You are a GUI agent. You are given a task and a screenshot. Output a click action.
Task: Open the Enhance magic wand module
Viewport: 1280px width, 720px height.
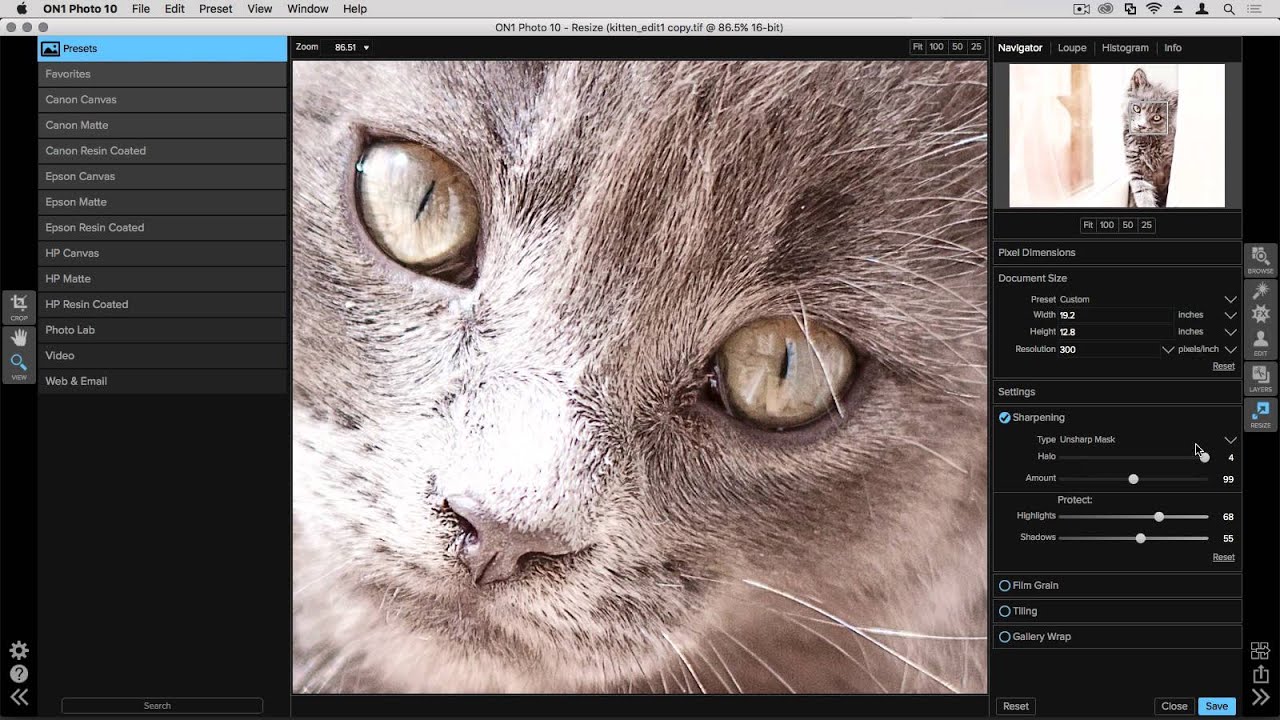pos(1260,290)
